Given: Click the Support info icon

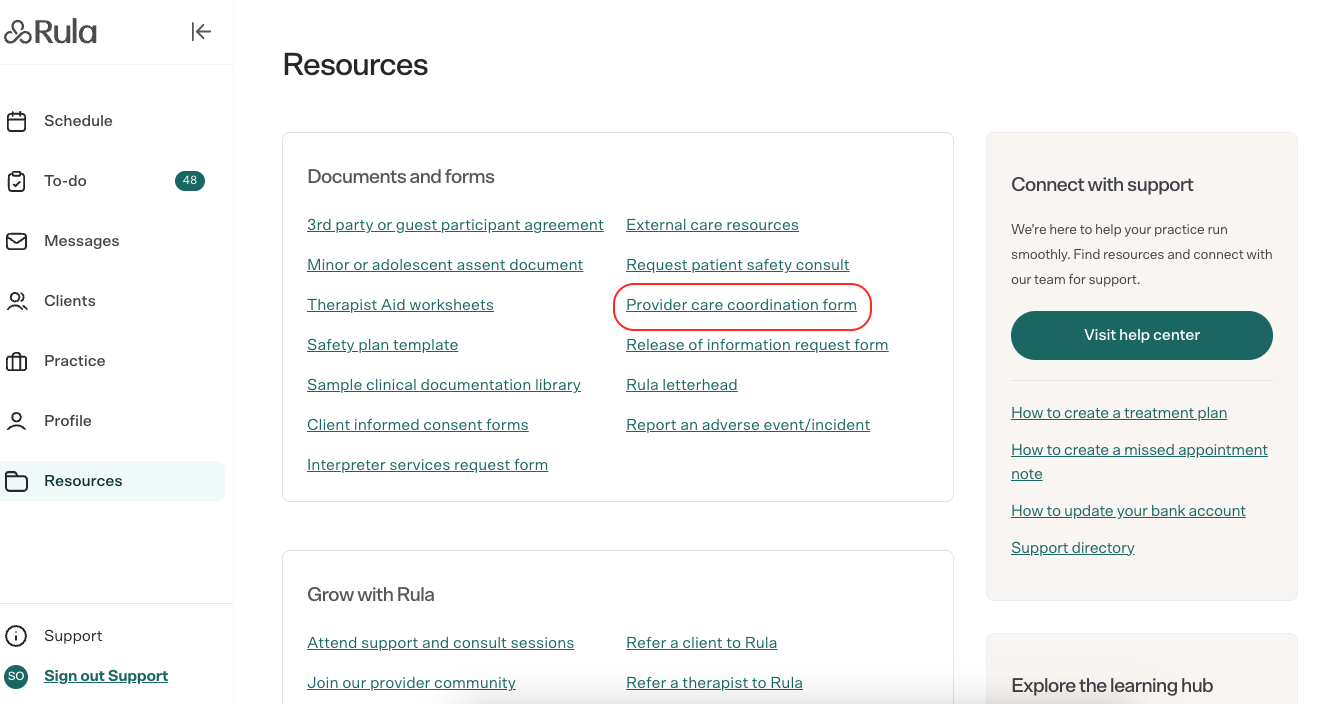Looking at the screenshot, I should pyautogui.click(x=16, y=636).
